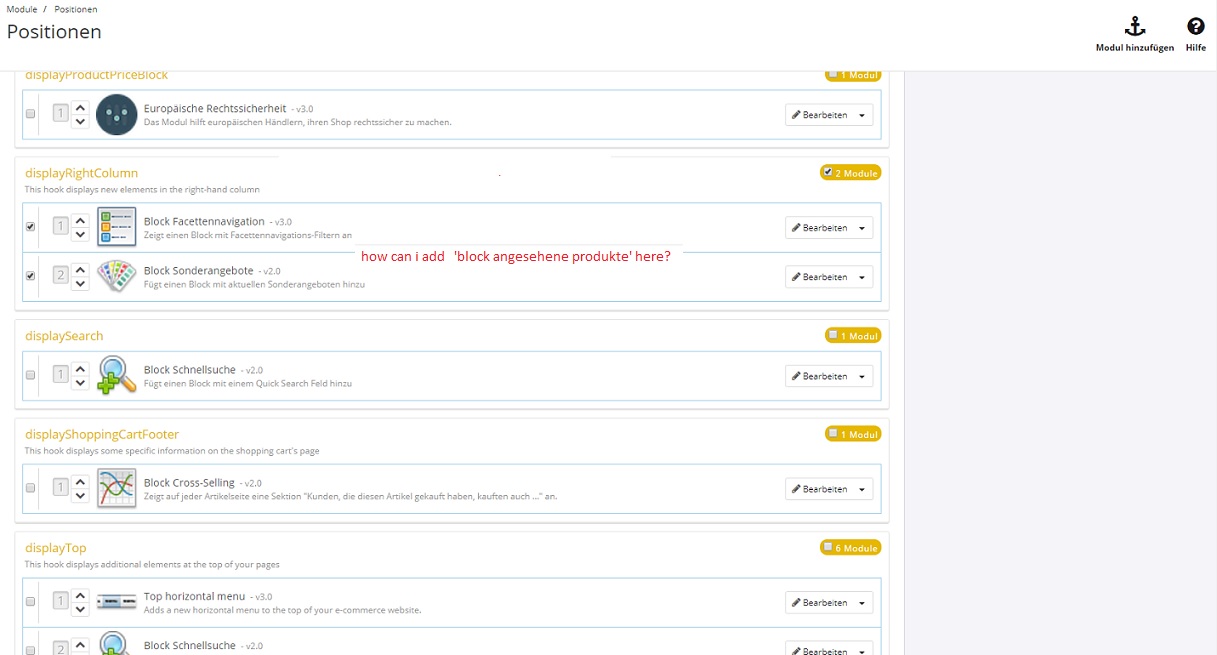Image resolution: width=1217 pixels, height=655 pixels.
Task: Click the Block Sonderangebote color swatch icon
Action: coord(116,276)
